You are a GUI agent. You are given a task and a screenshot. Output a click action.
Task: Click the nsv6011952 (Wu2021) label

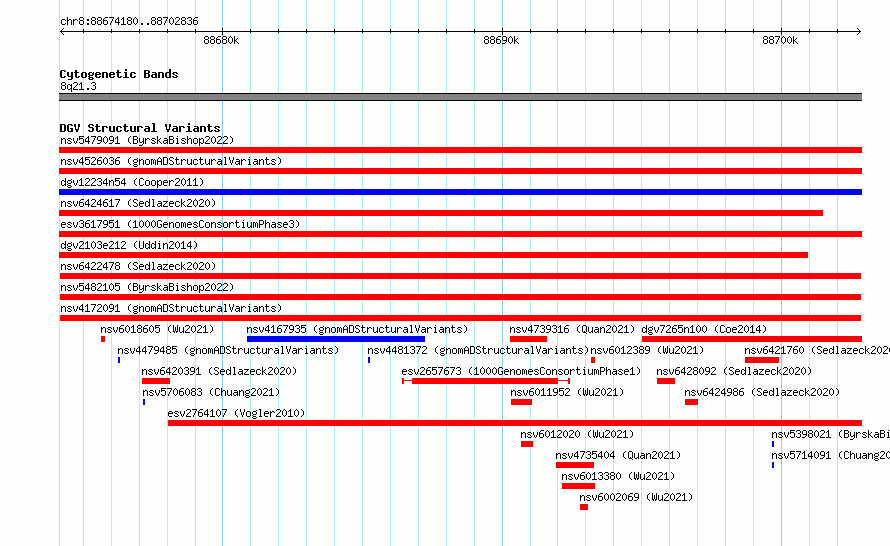tap(567, 392)
